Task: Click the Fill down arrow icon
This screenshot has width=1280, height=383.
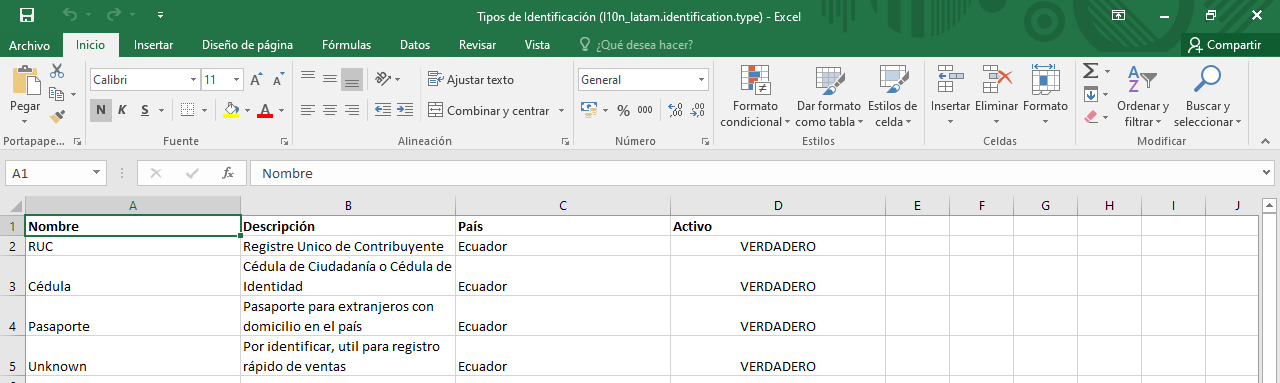Action: [1090, 94]
